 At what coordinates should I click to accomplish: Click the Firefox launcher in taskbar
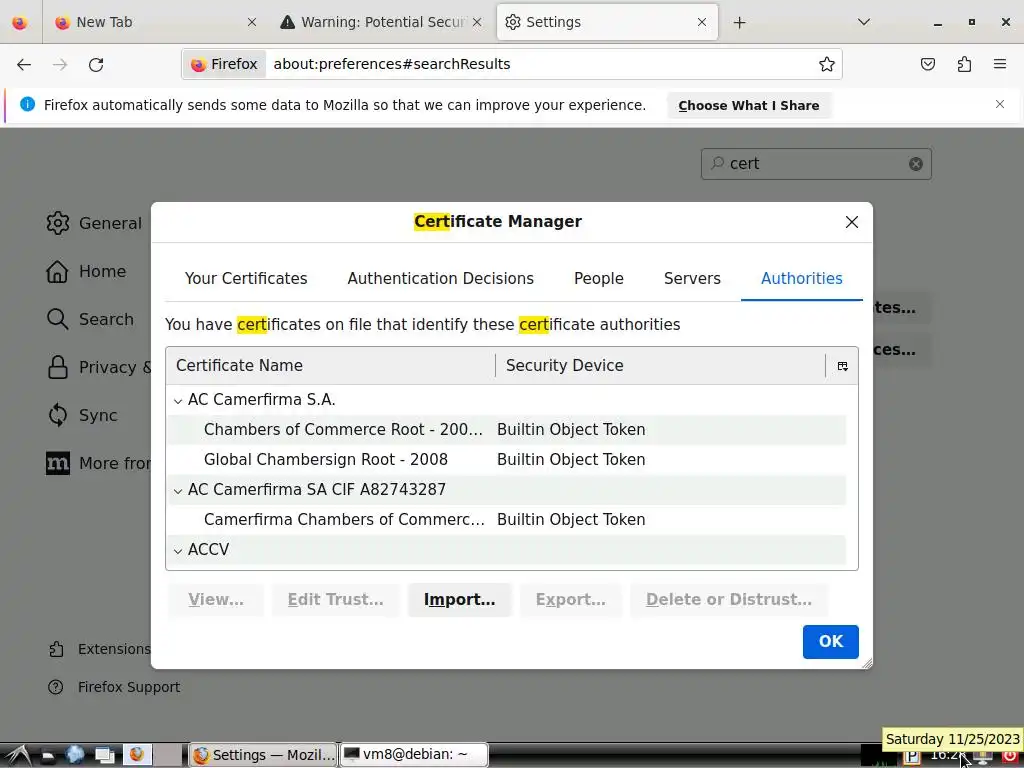pos(136,755)
